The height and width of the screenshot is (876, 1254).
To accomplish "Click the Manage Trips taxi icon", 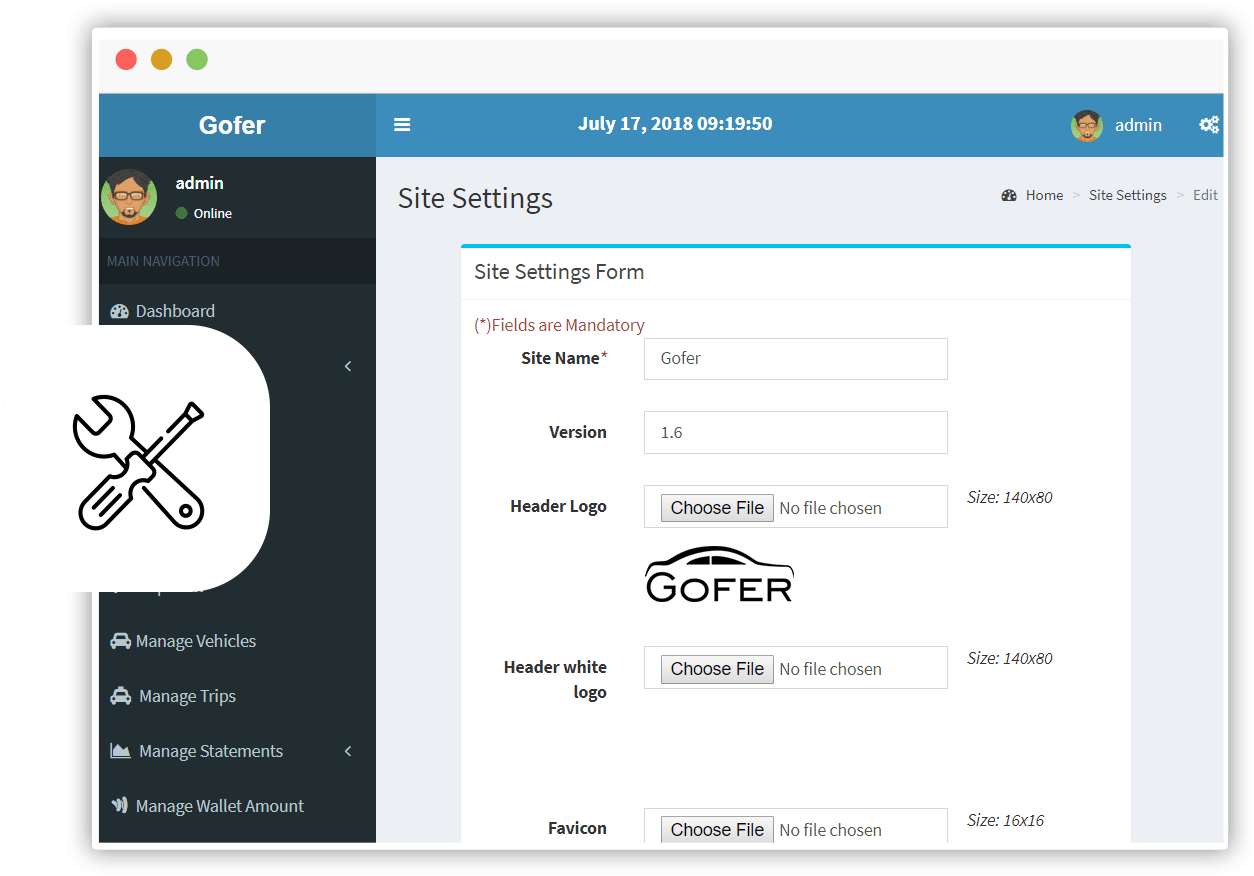I will 120,696.
